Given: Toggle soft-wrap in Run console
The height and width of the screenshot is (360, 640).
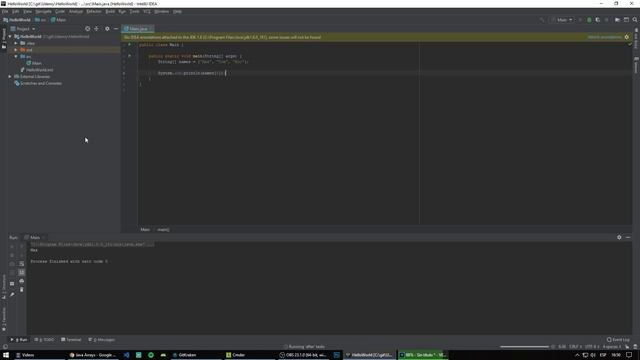Looking at the screenshot, I should (x=22, y=264).
